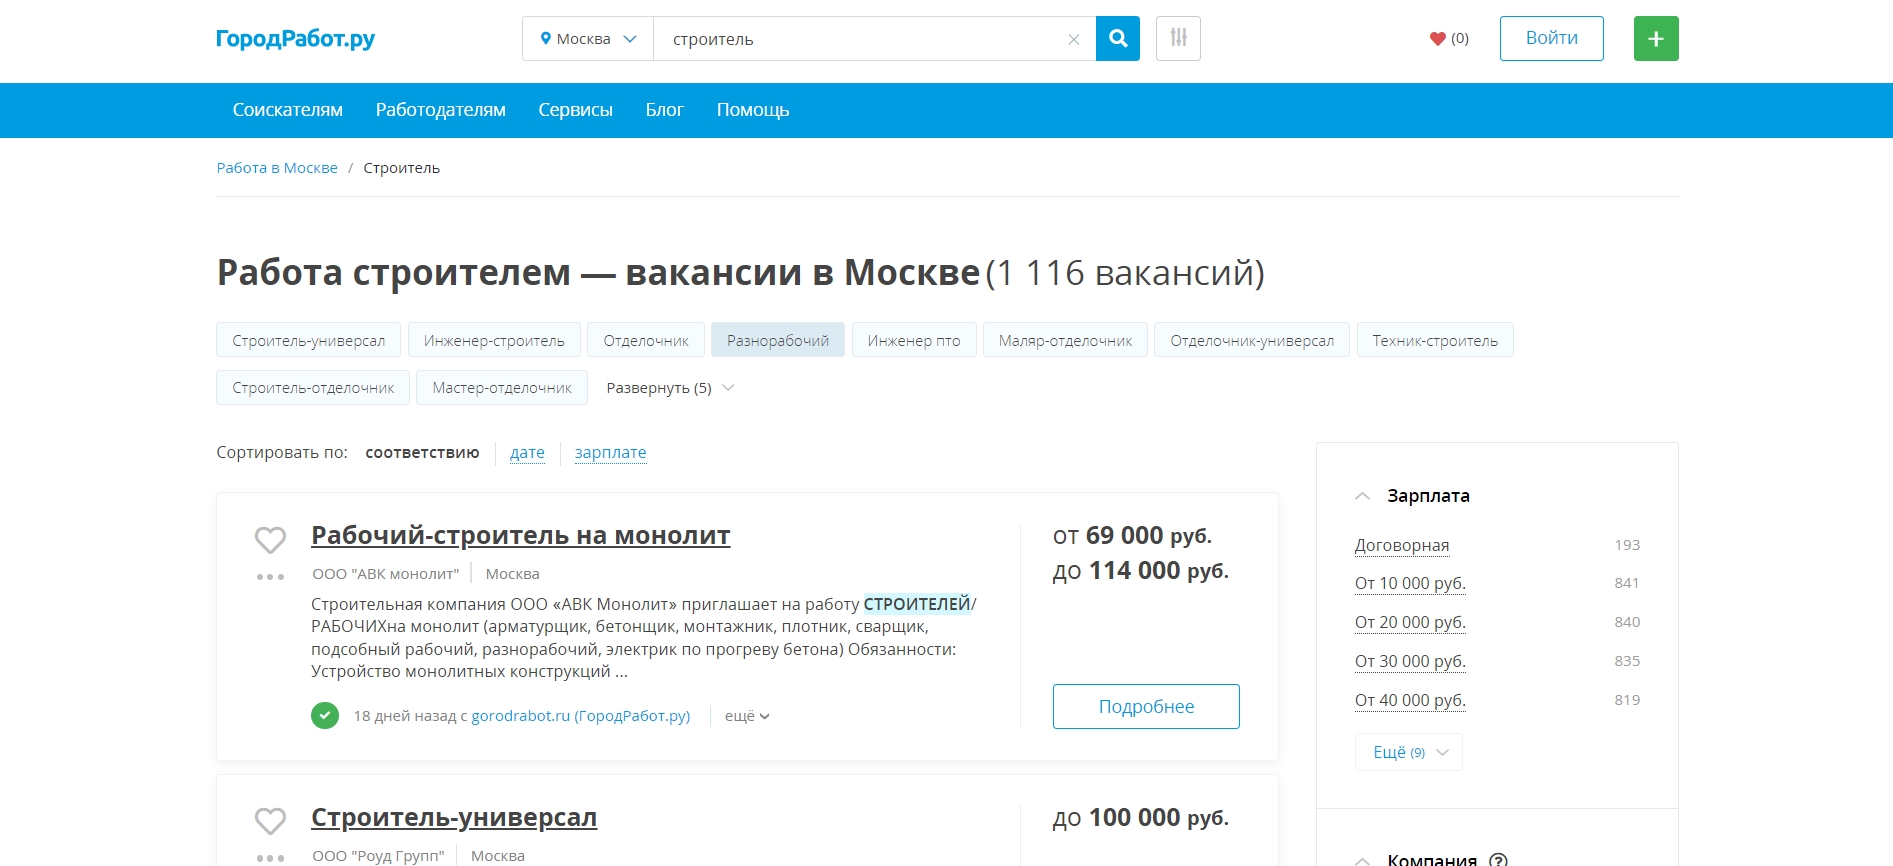Click ООО "Роуд Групп" company name
Screen dimensions: 1893x866
[378, 856]
